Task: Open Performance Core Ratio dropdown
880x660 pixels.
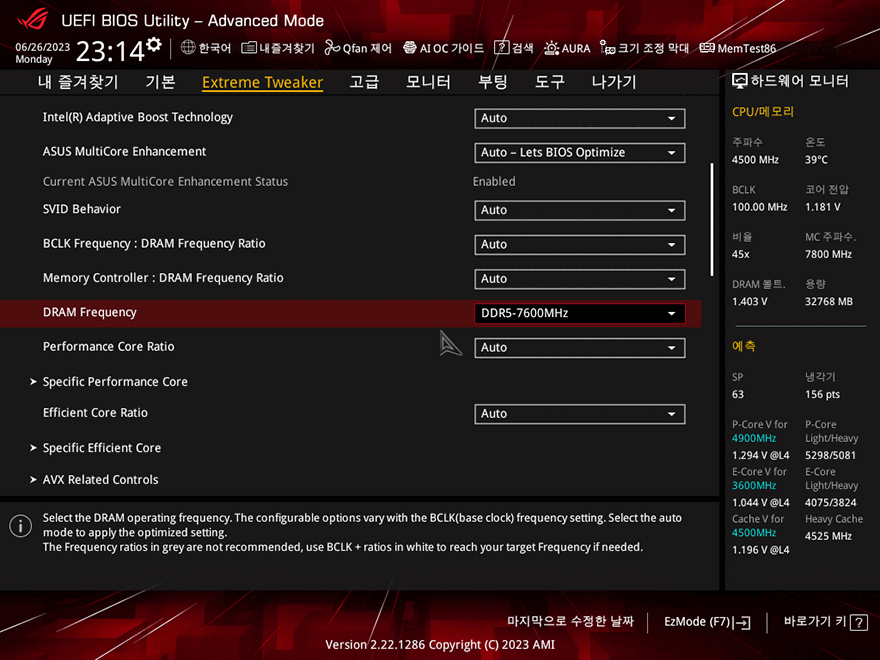Action: (579, 347)
